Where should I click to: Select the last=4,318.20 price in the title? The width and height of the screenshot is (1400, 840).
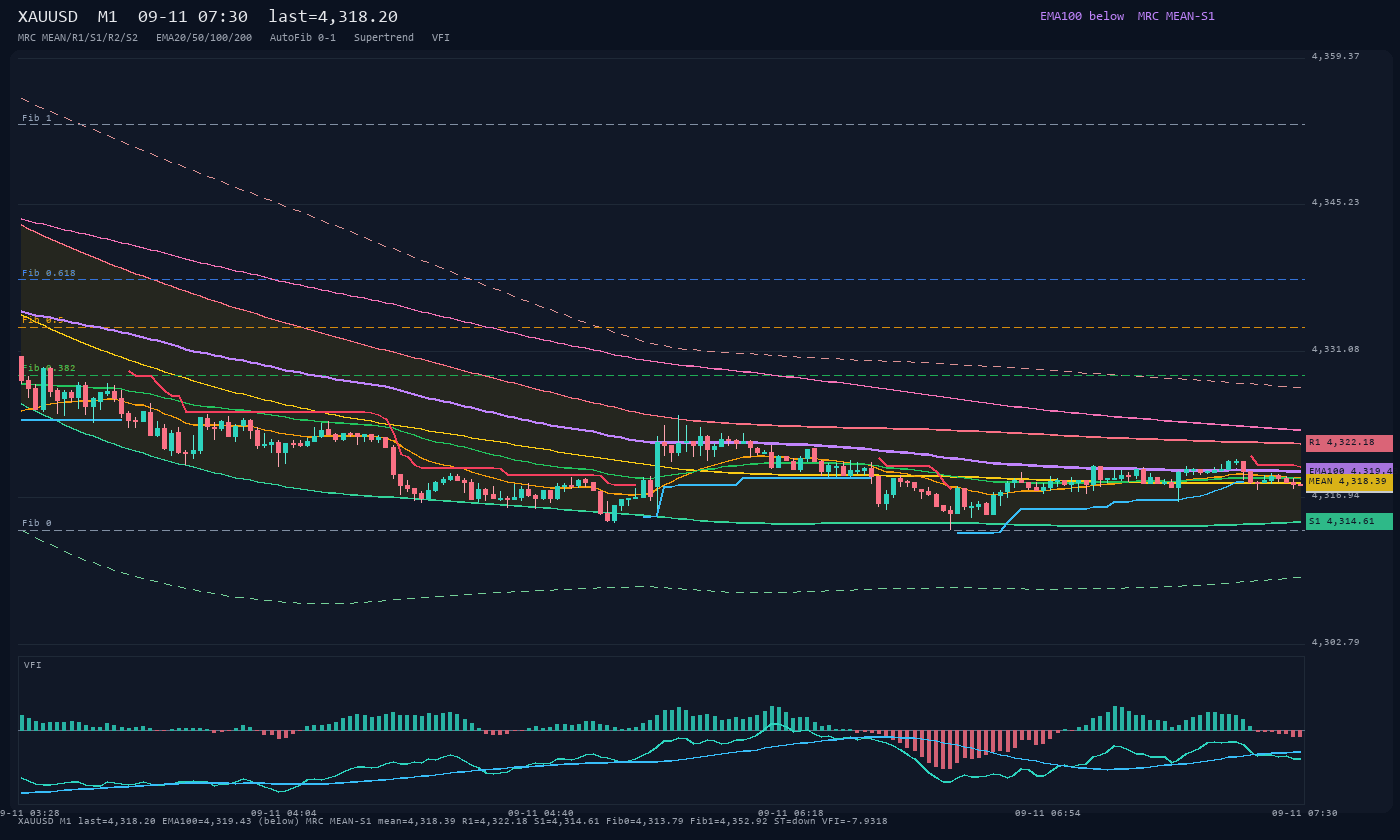tap(333, 17)
